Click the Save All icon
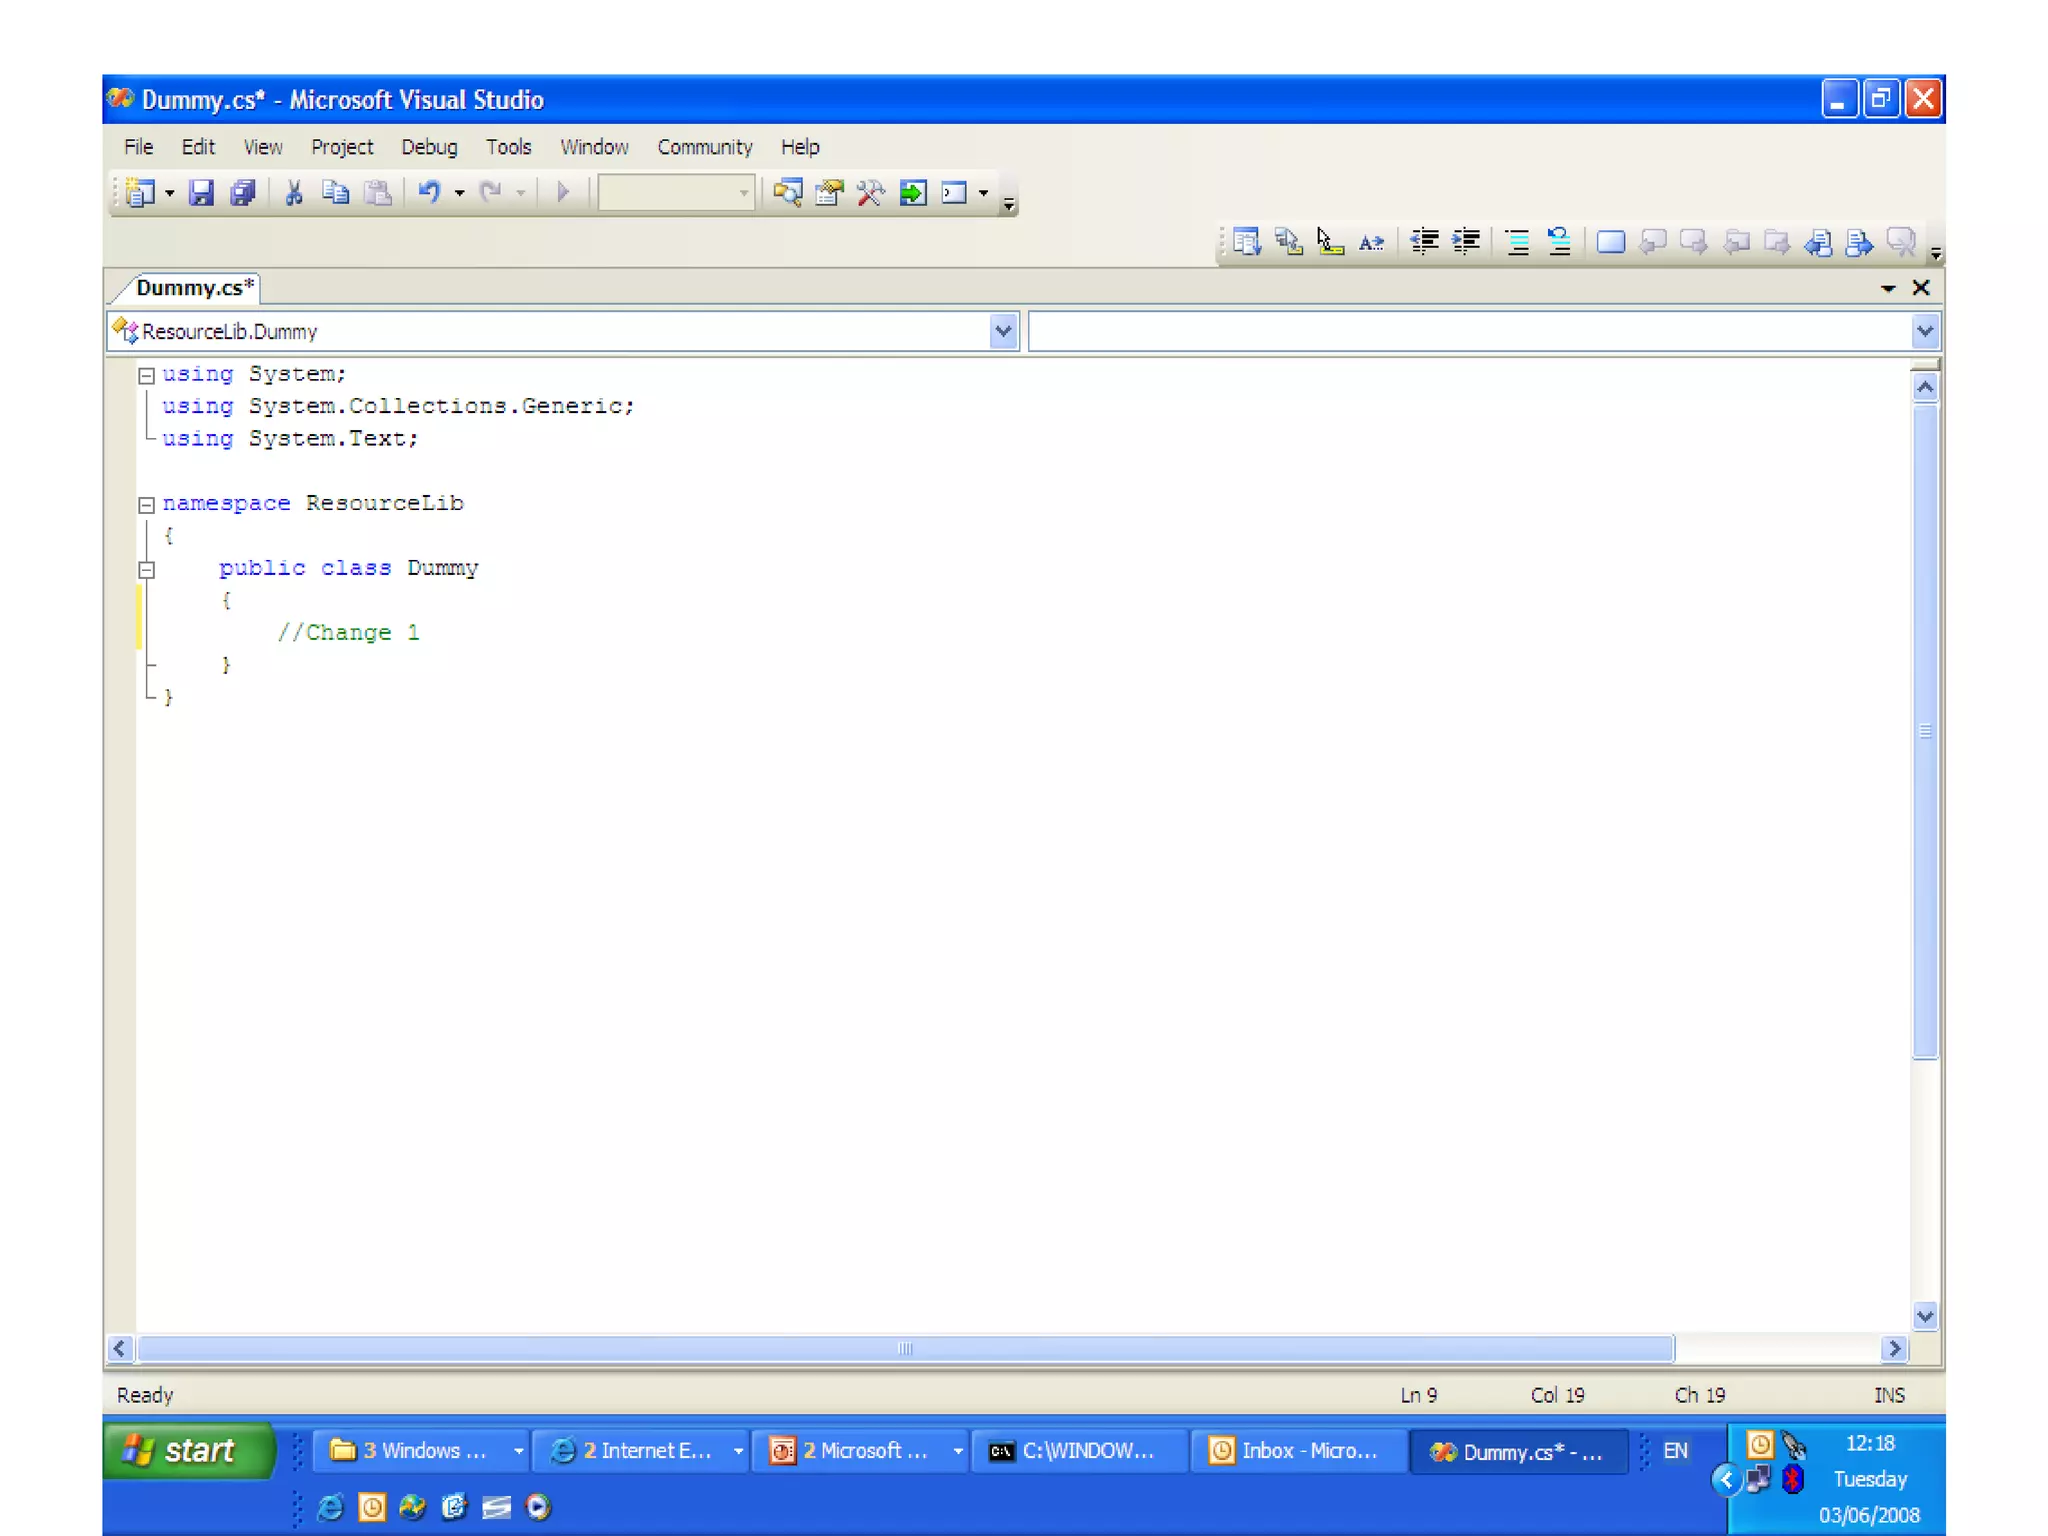This screenshot has width=2048, height=1536. pyautogui.click(x=243, y=192)
